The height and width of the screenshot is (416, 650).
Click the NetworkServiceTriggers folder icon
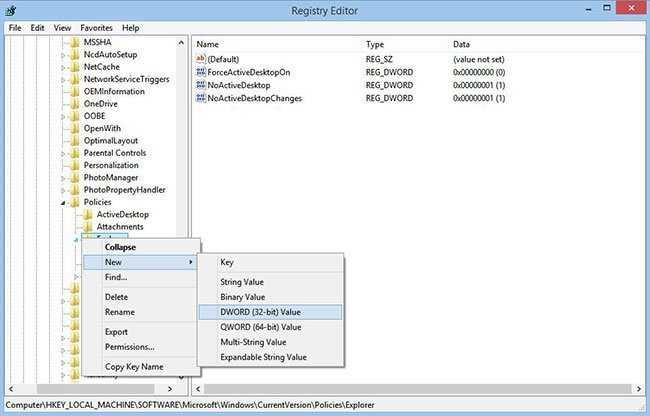pos(75,79)
